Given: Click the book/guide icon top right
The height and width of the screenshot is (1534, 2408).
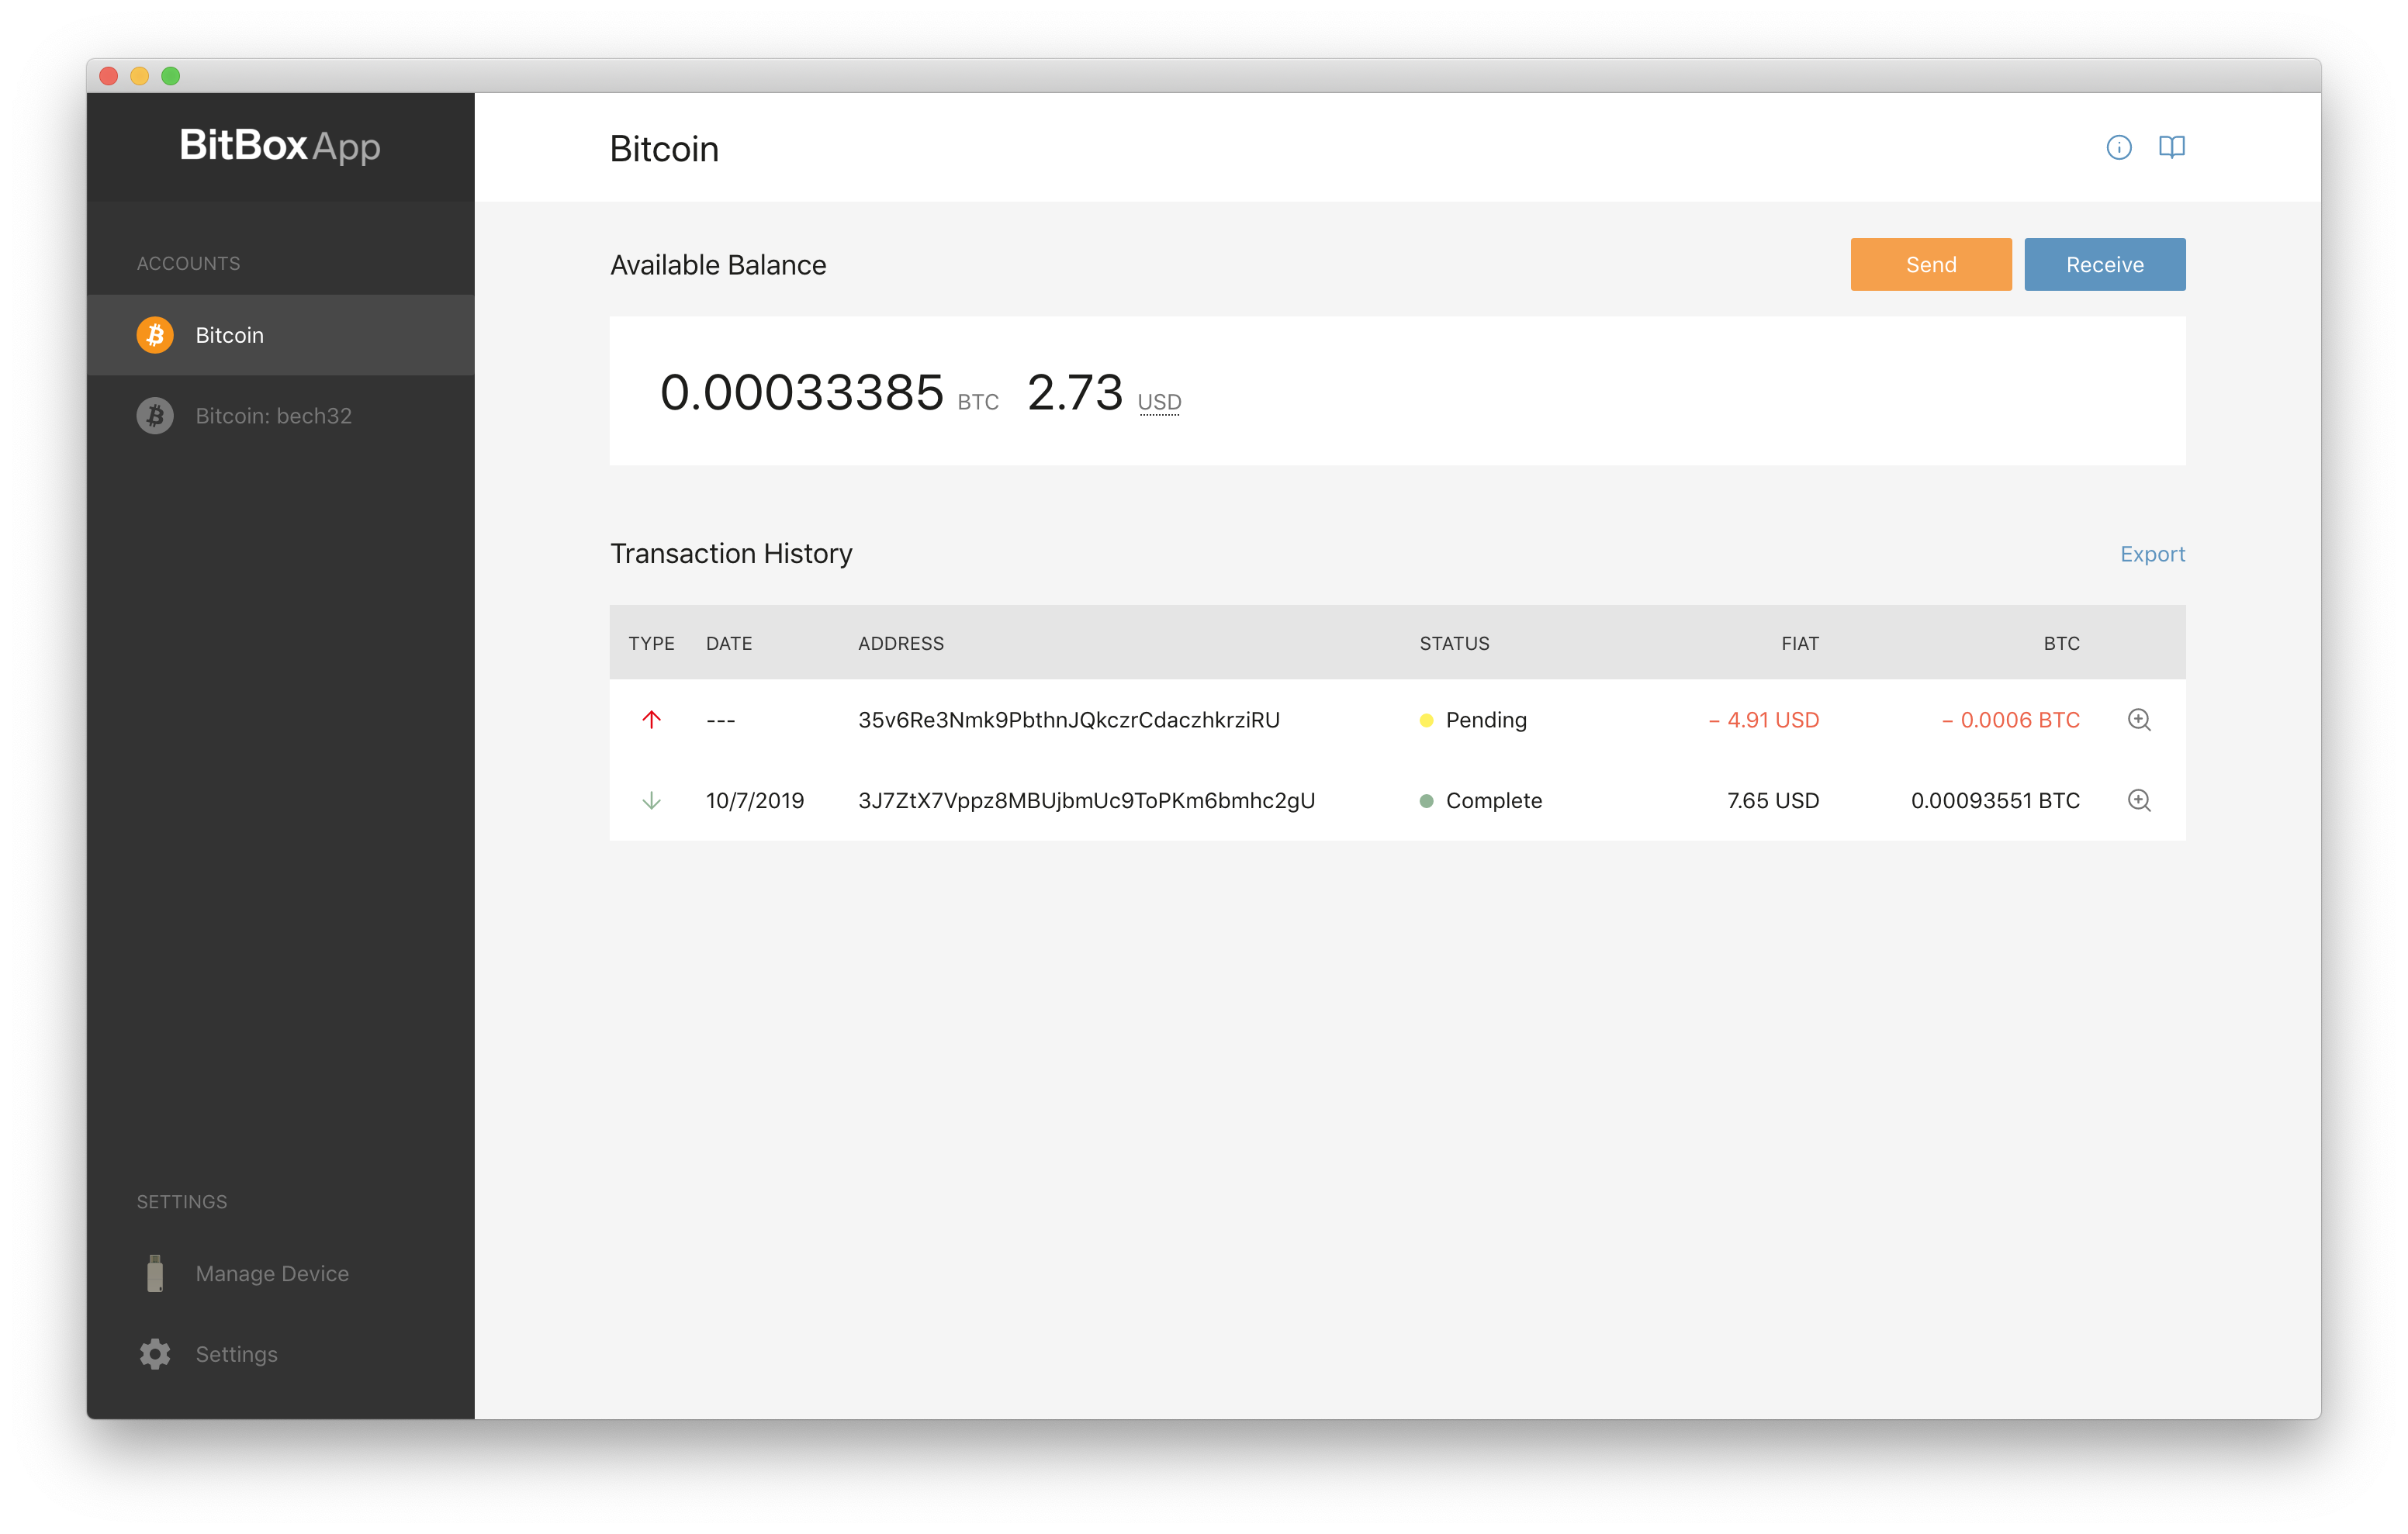Looking at the screenshot, I should [2171, 146].
